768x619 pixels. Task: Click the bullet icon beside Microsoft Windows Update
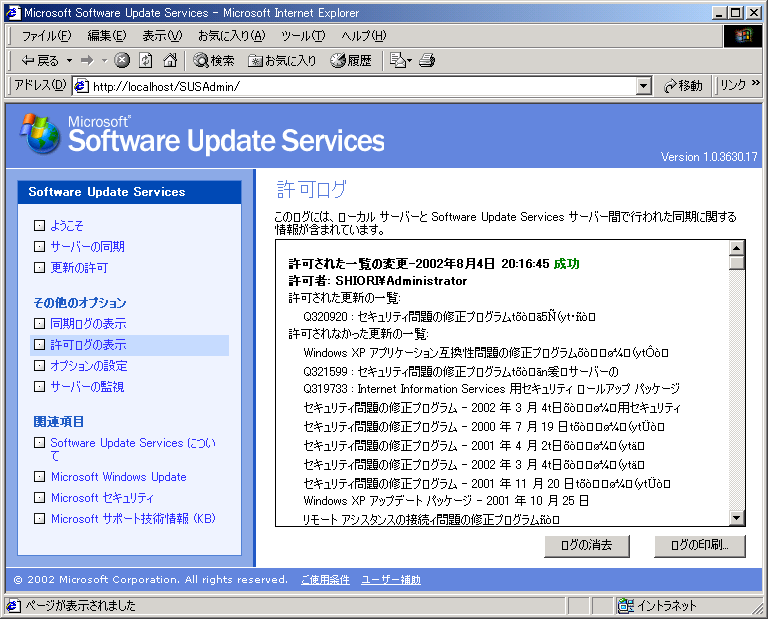point(39,477)
